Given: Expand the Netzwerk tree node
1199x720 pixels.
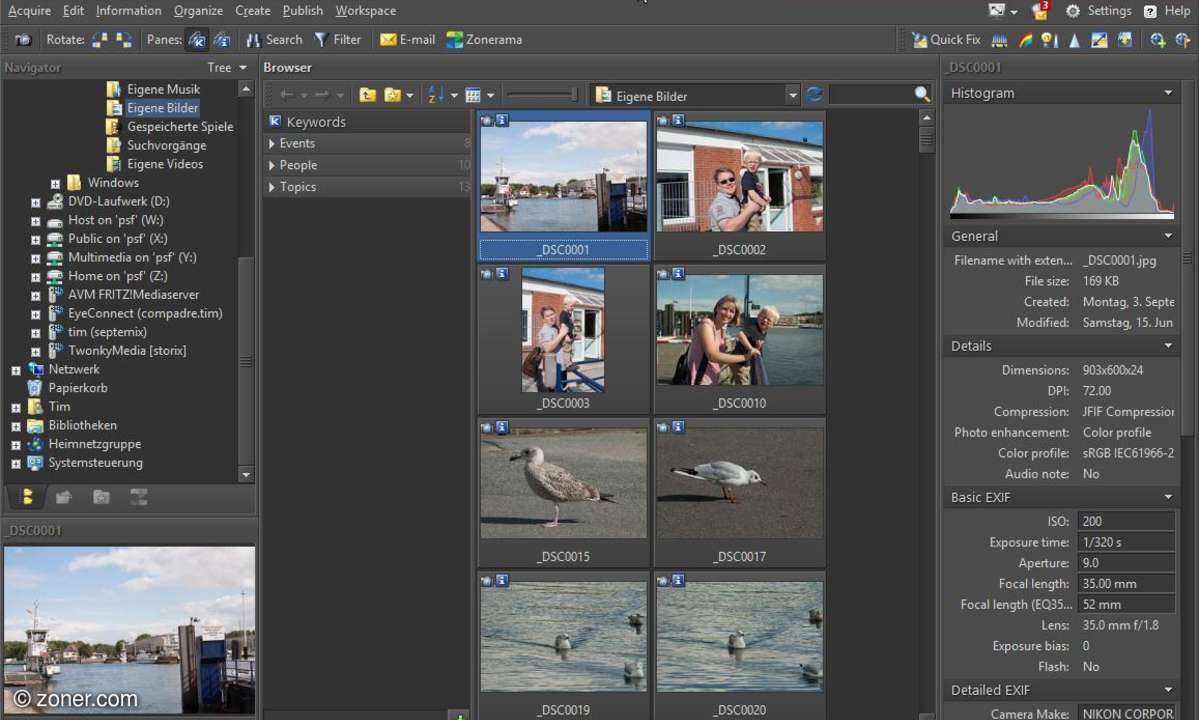Looking at the screenshot, I should 15,371.
